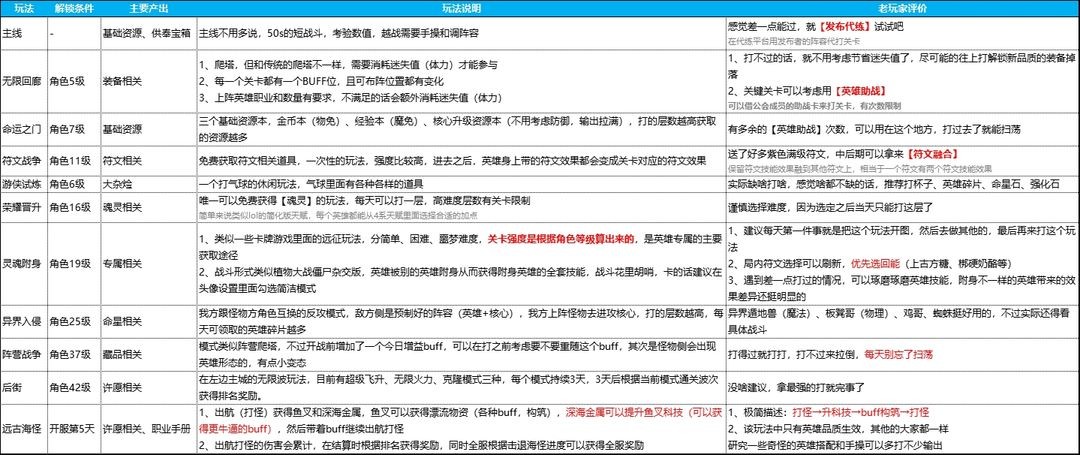1080x455 pixels.
Task: Click the 无限回廊 cell
Action: pos(23,77)
